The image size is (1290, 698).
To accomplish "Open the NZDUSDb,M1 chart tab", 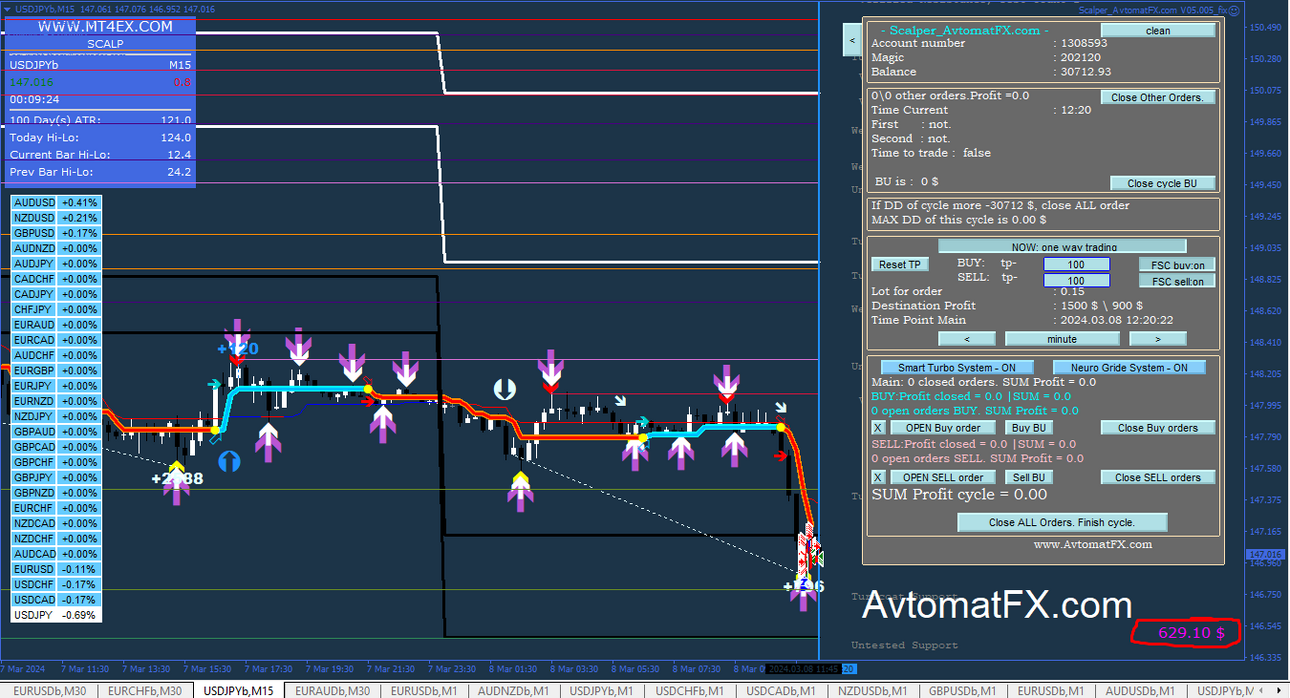I will pos(874,690).
